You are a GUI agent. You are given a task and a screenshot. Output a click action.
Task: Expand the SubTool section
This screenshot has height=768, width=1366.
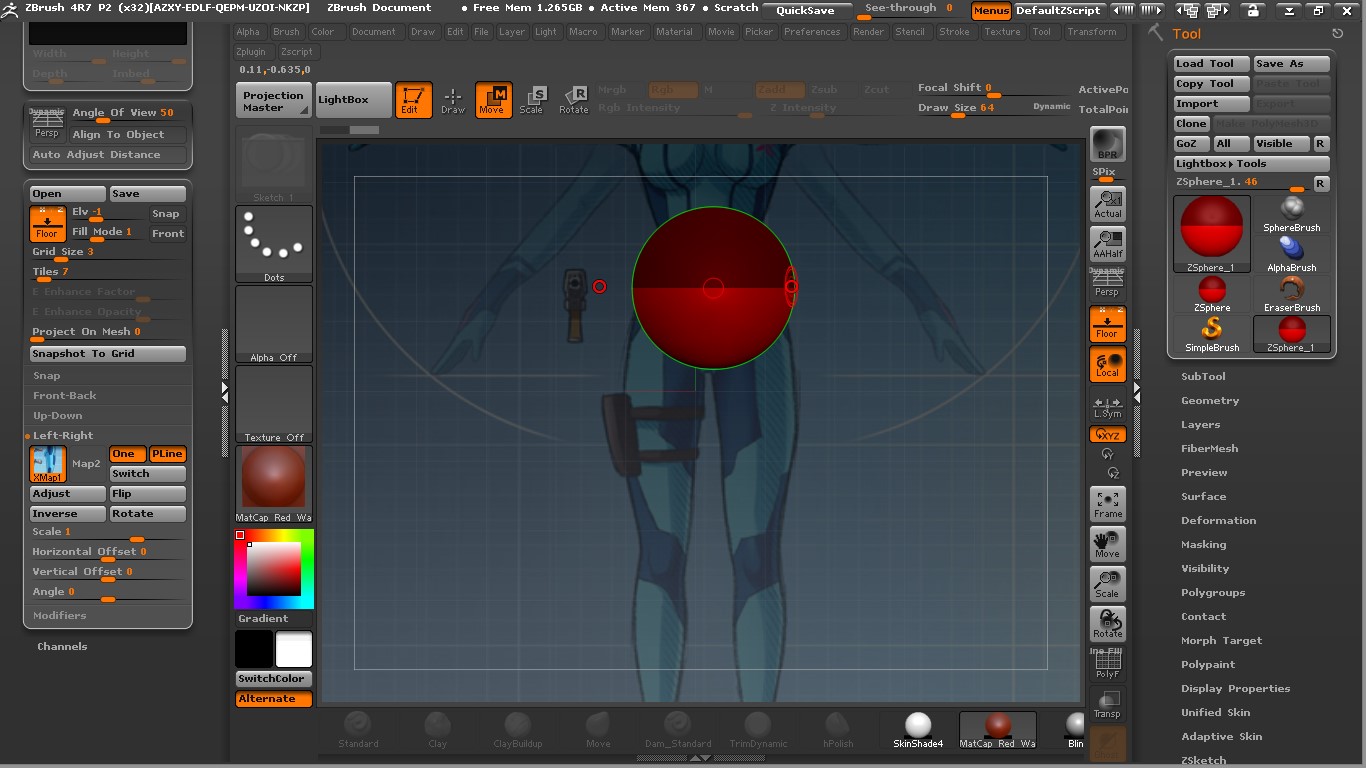coord(1203,377)
